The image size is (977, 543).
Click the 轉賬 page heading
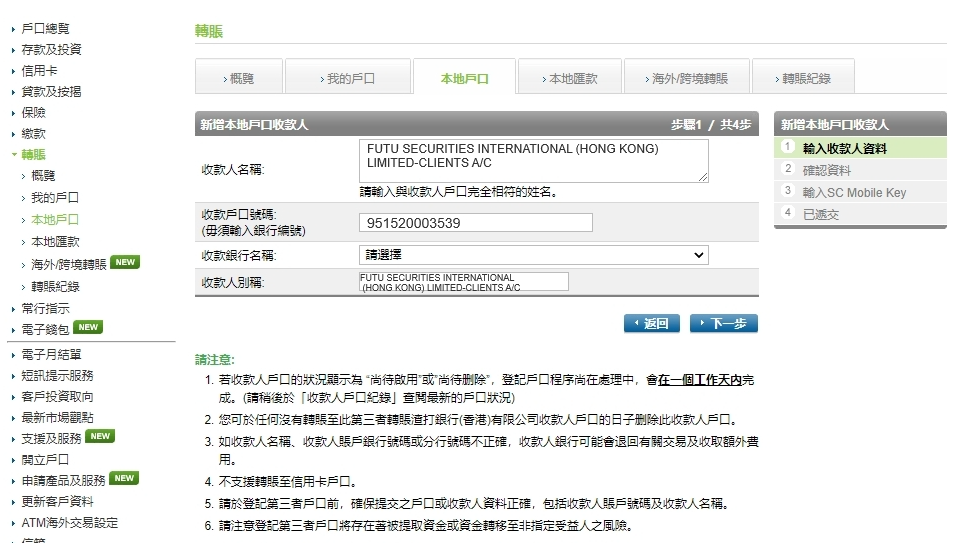pos(209,31)
